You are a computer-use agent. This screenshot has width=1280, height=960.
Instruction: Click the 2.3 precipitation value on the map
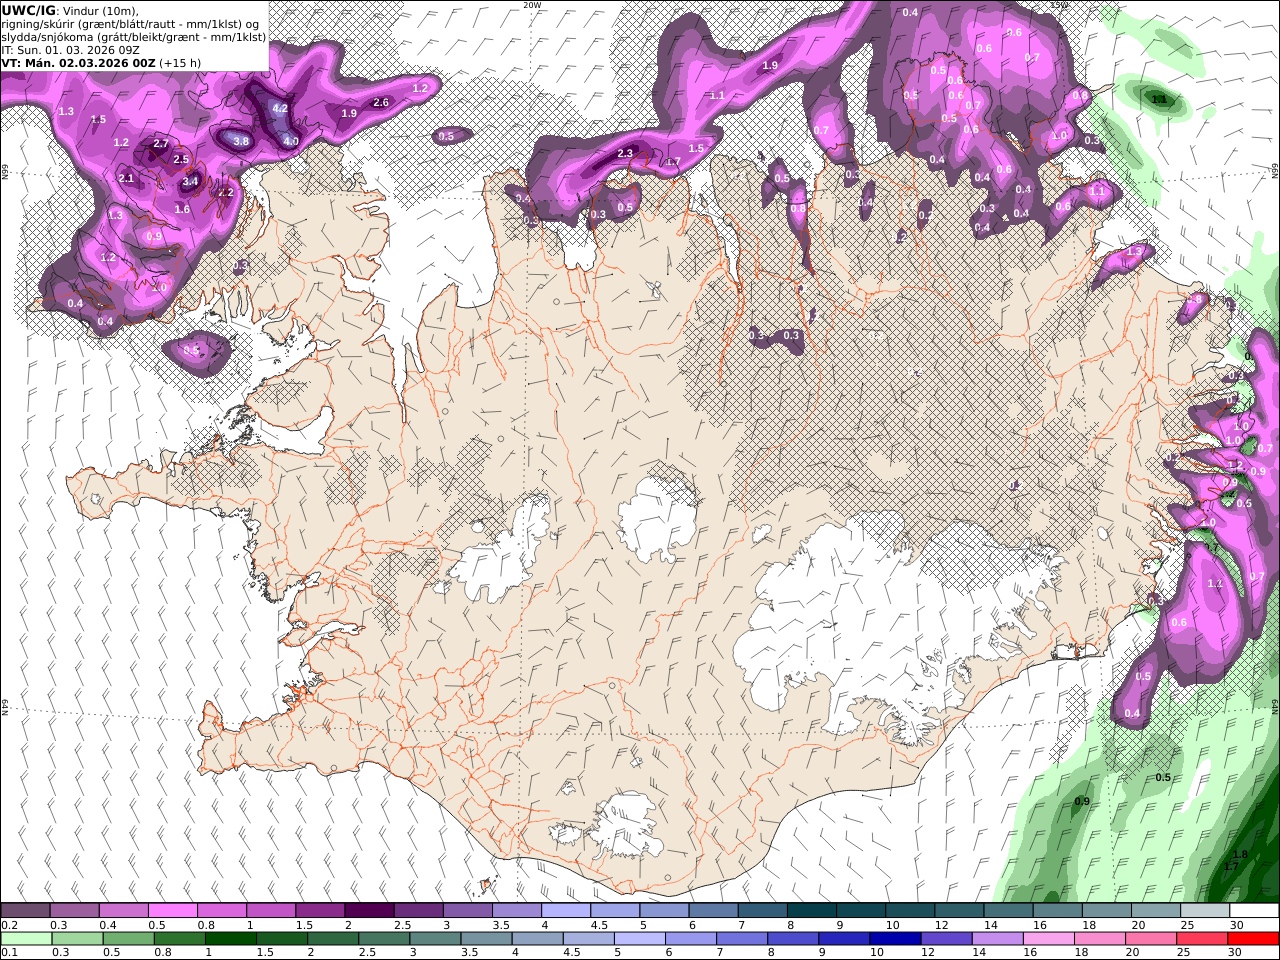(625, 153)
